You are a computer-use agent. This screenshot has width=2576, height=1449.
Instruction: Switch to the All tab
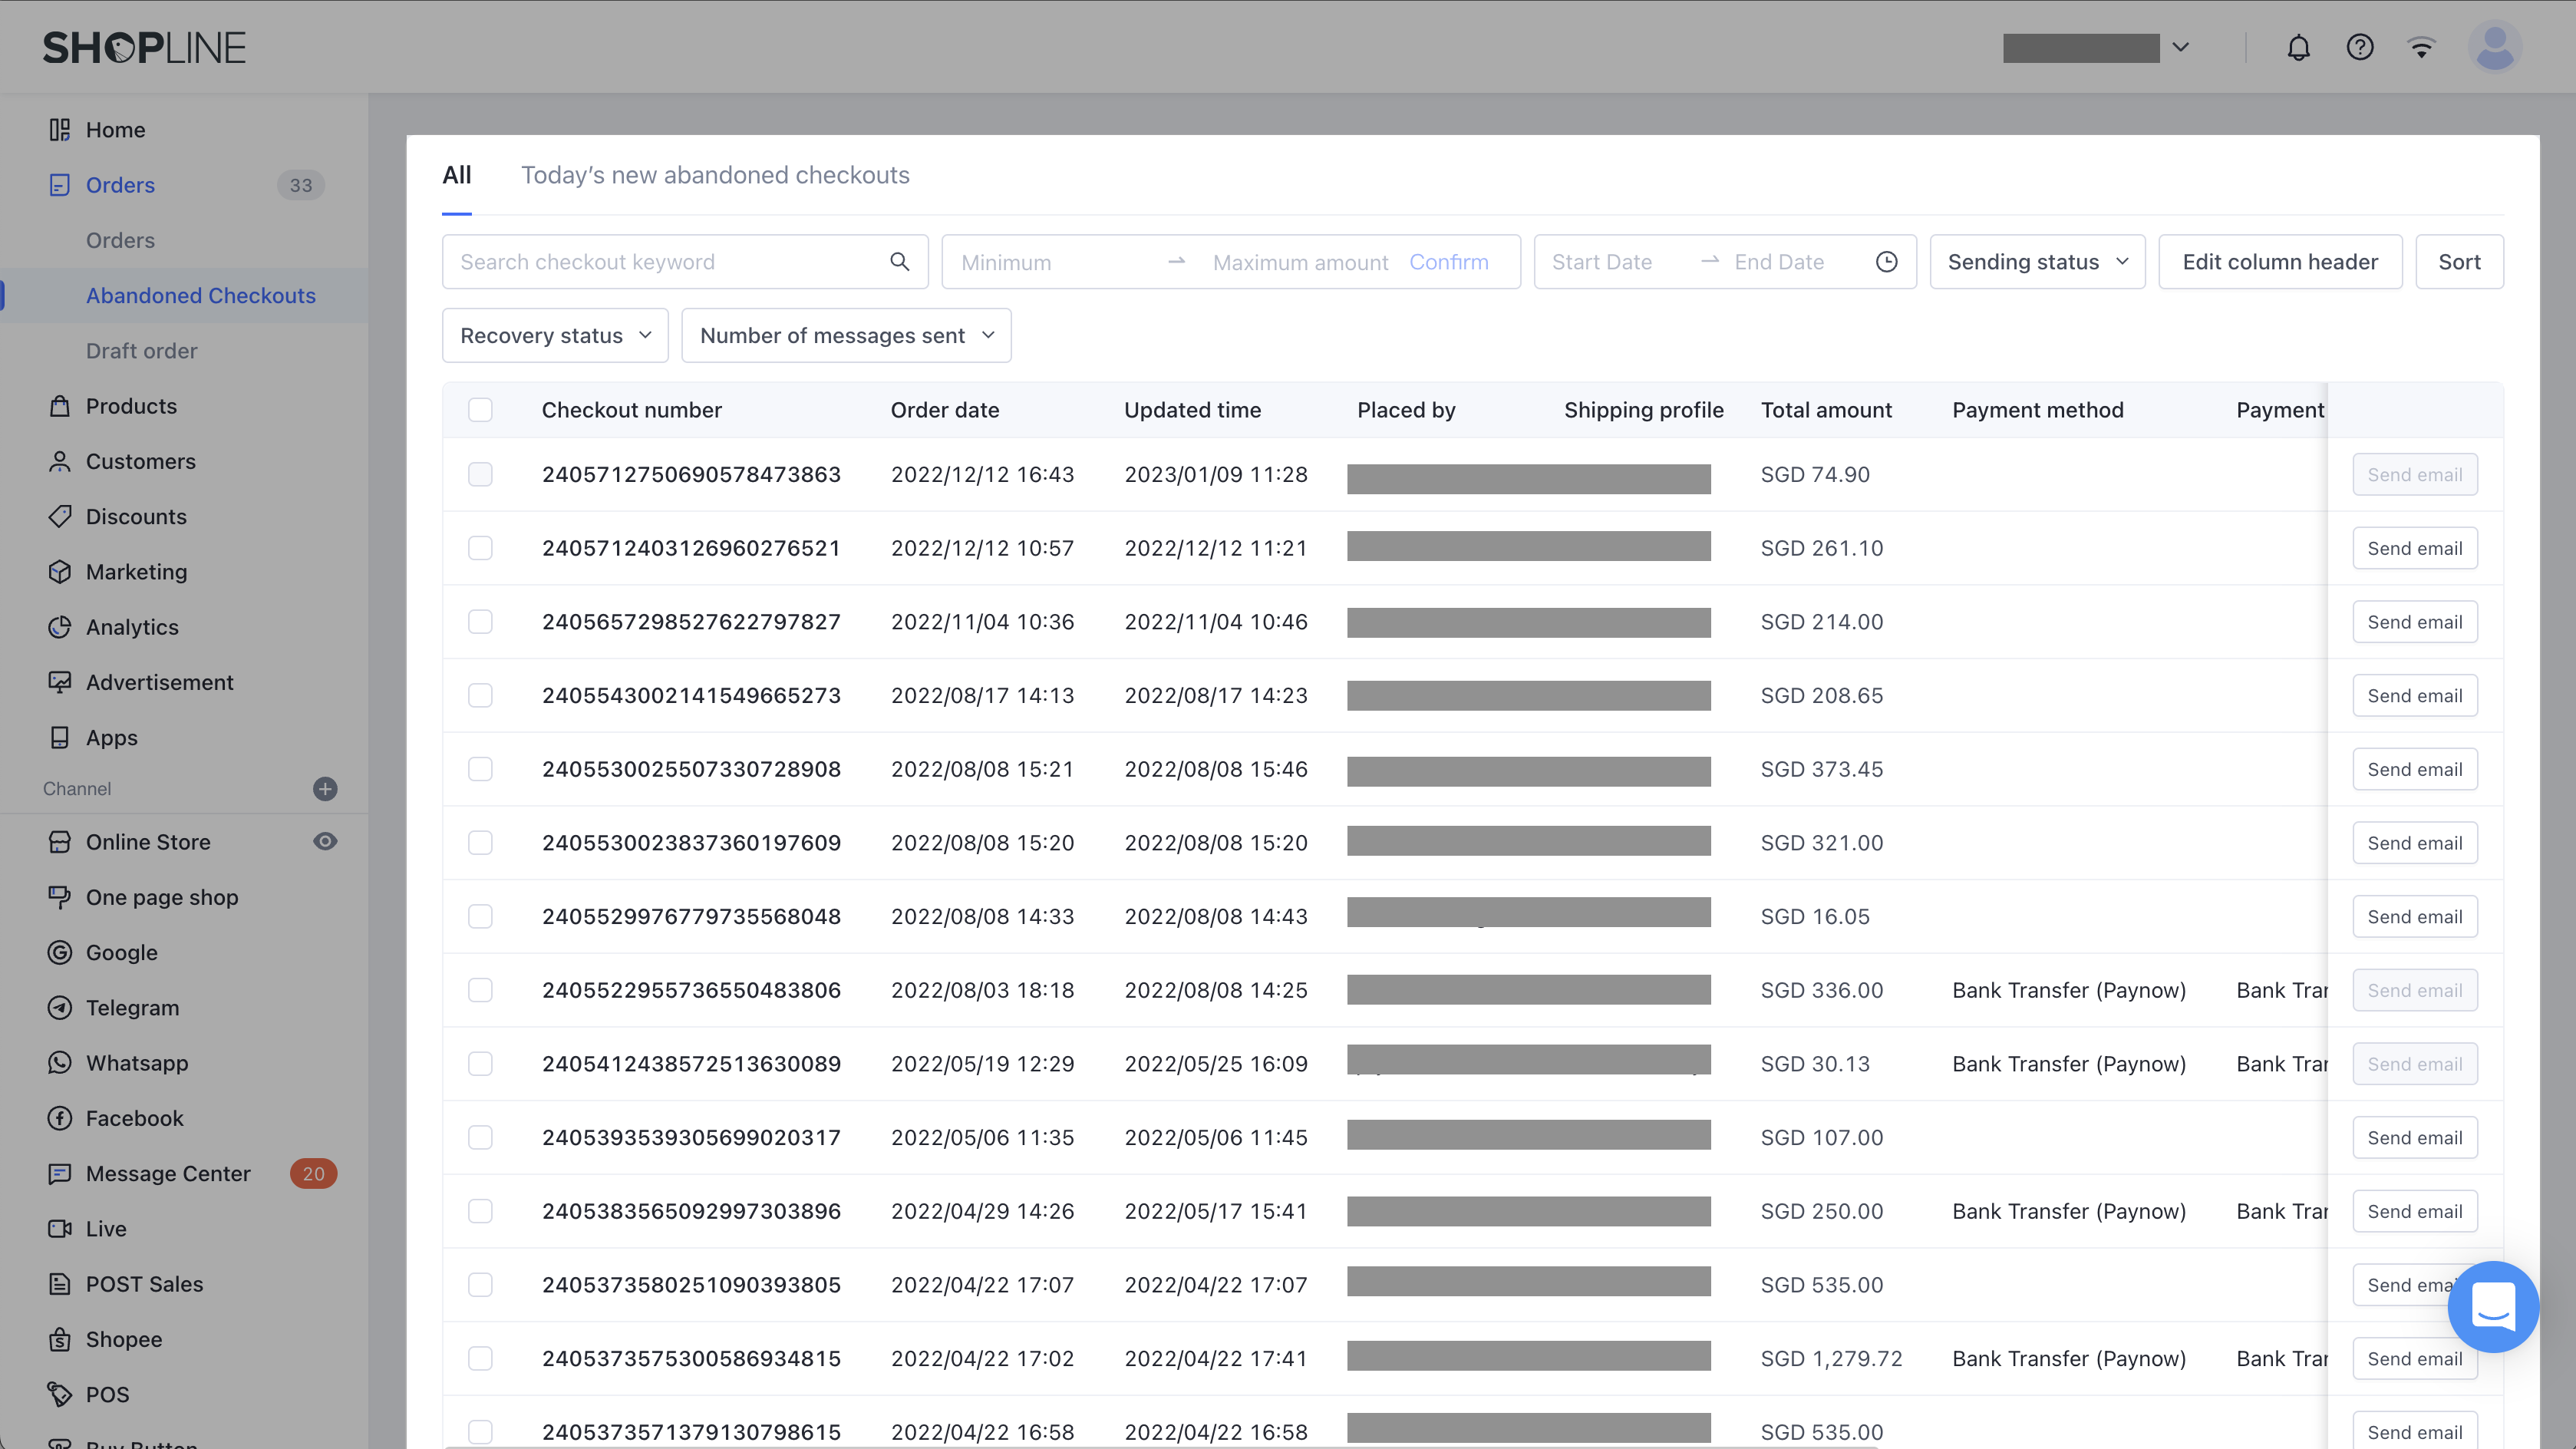point(456,175)
